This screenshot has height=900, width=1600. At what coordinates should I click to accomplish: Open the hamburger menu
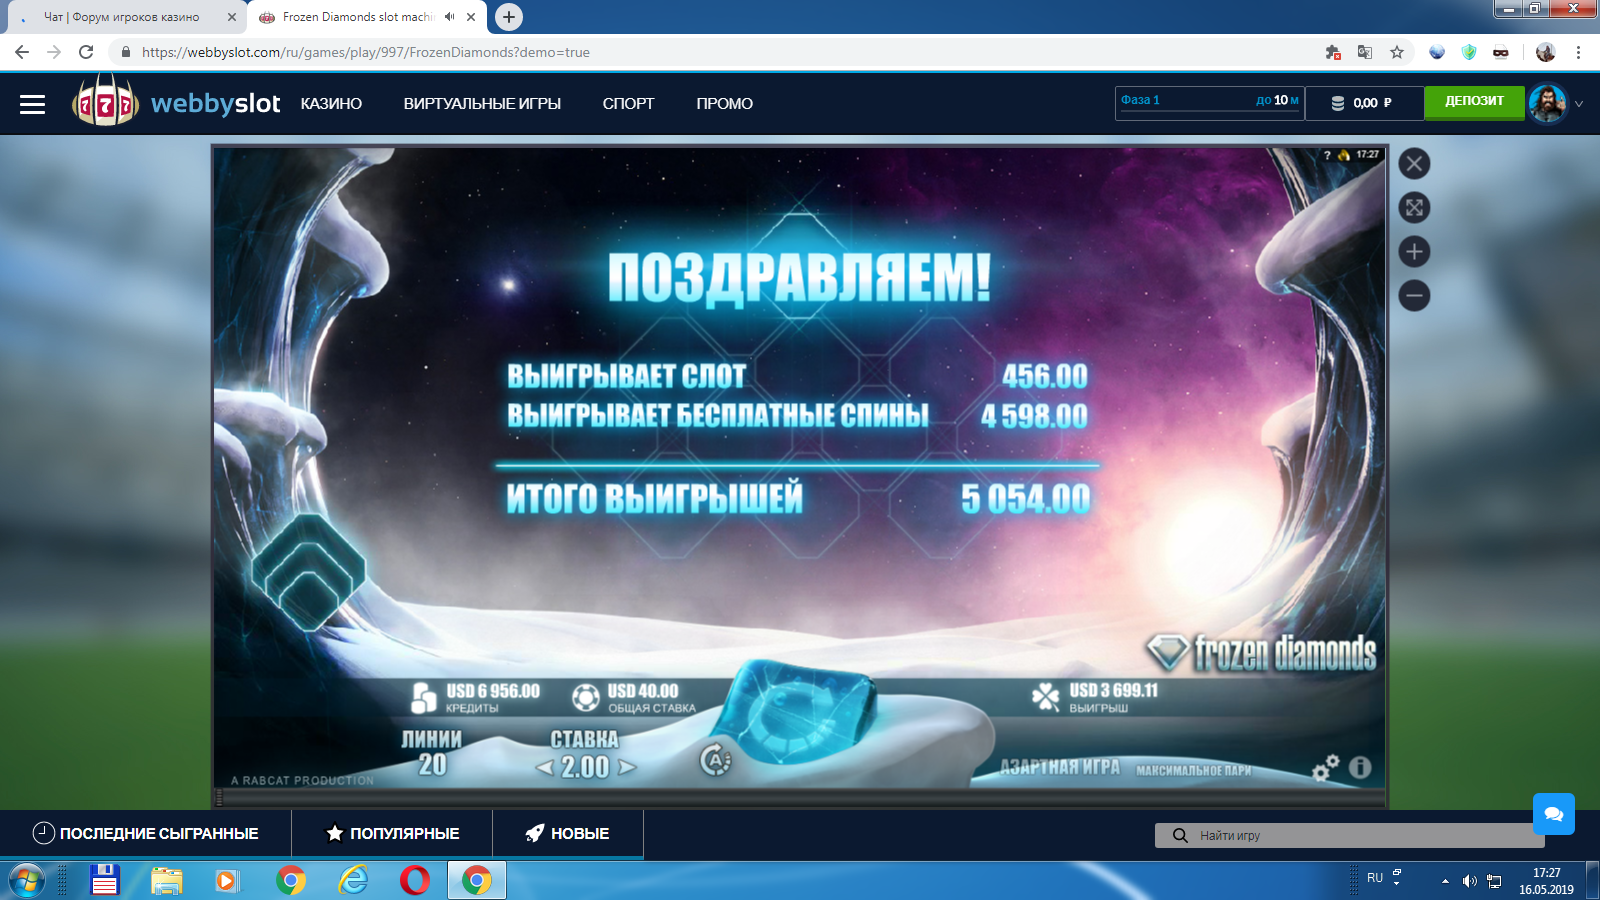point(32,104)
